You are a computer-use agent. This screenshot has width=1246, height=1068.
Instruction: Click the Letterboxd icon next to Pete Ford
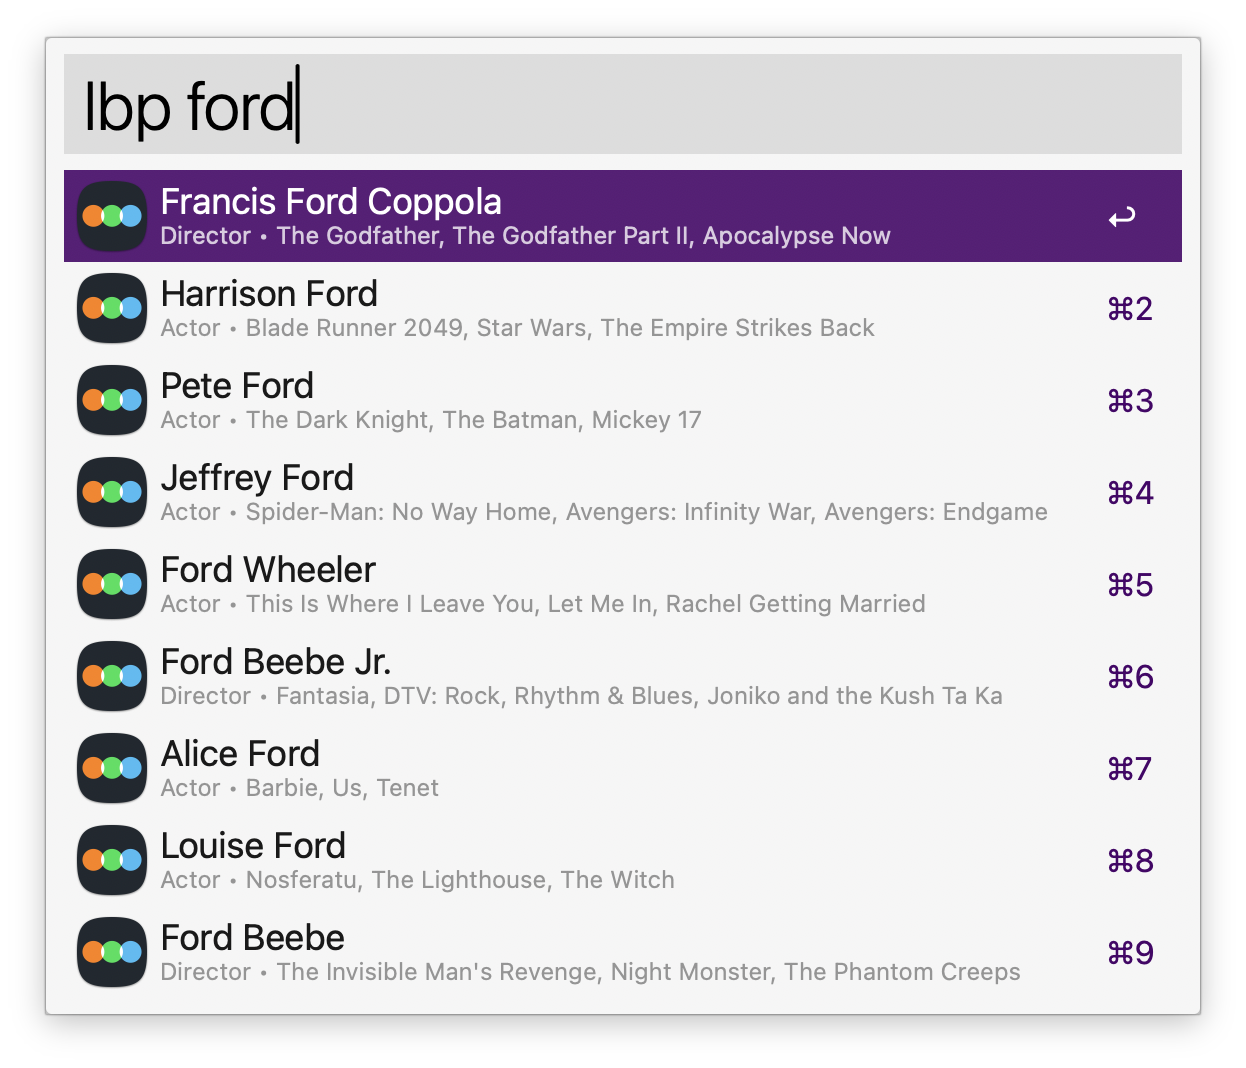[112, 400]
